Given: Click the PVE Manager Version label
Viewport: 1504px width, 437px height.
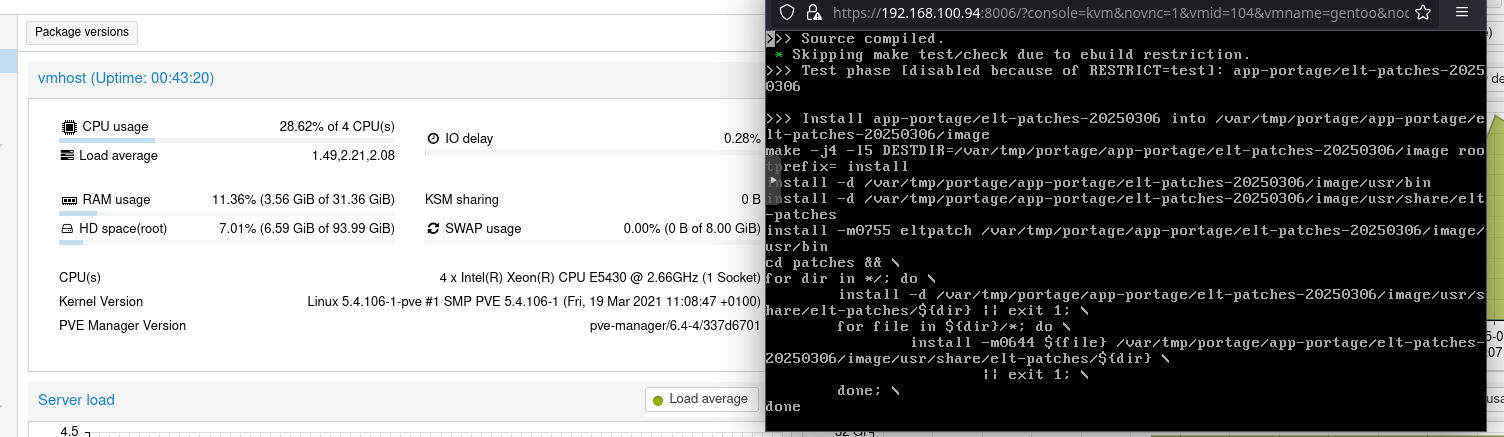Looking at the screenshot, I should 123,326.
